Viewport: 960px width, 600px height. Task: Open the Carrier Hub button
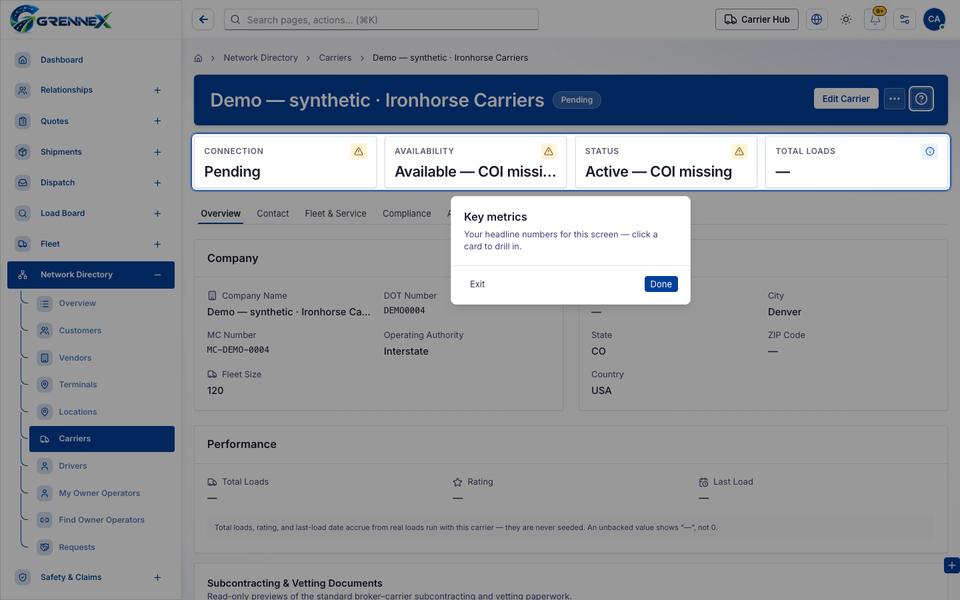[x=757, y=20]
